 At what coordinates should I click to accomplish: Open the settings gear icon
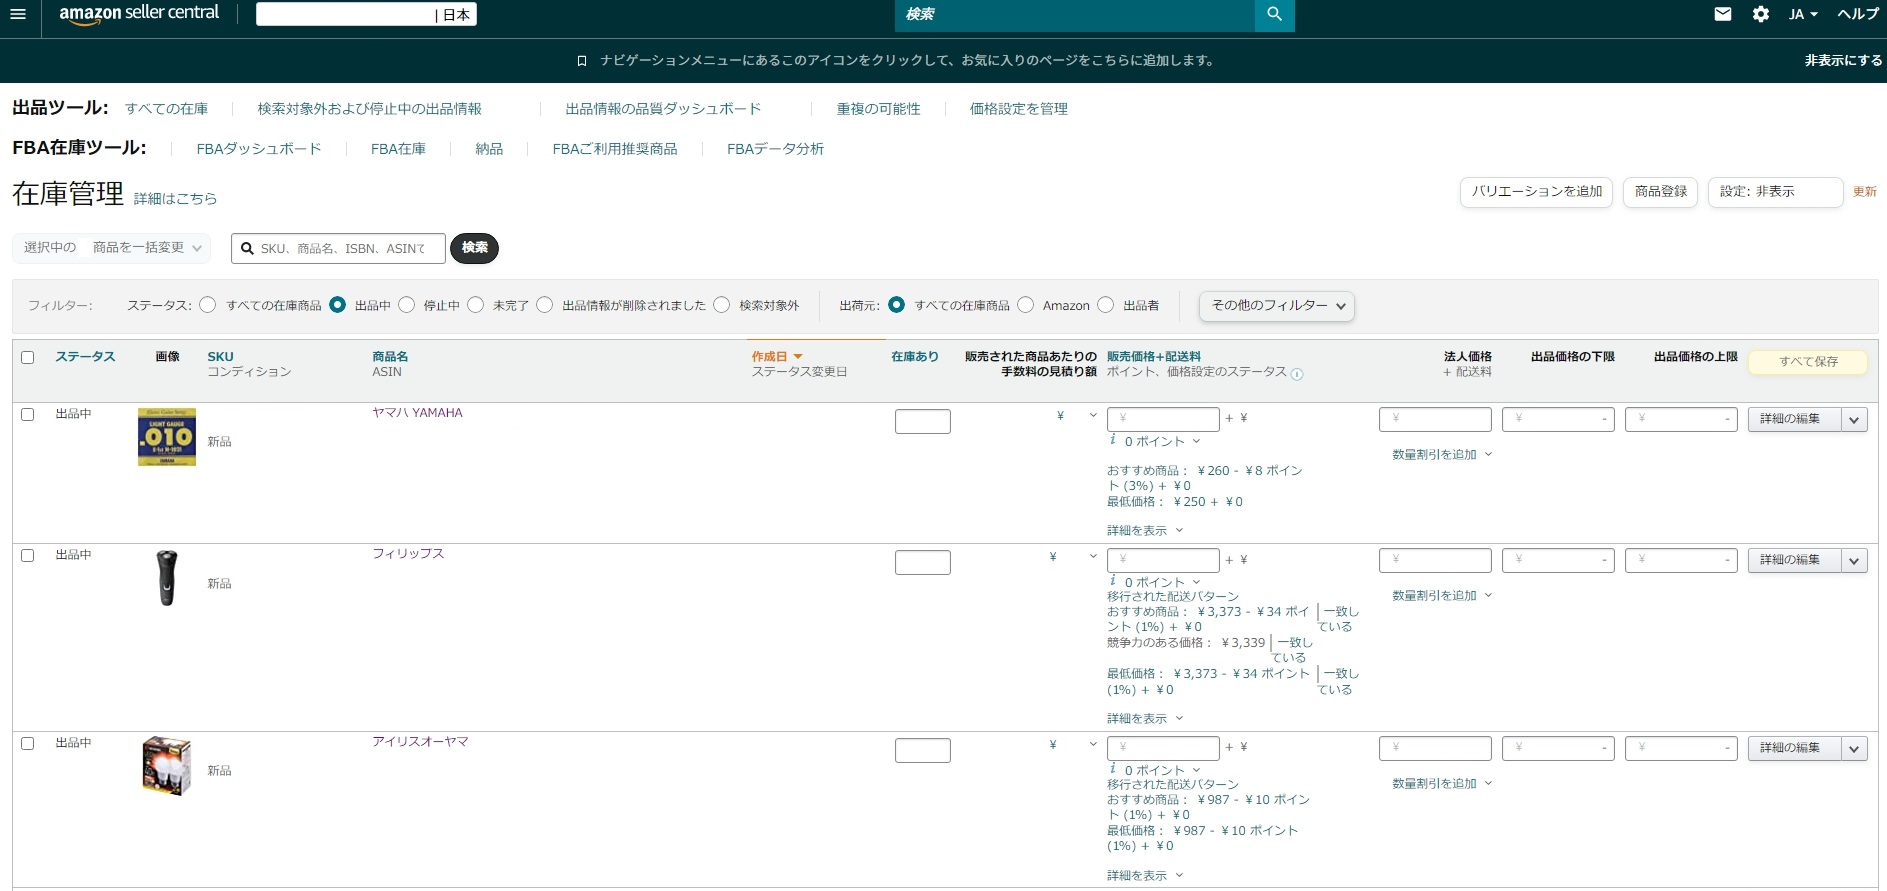(1760, 14)
